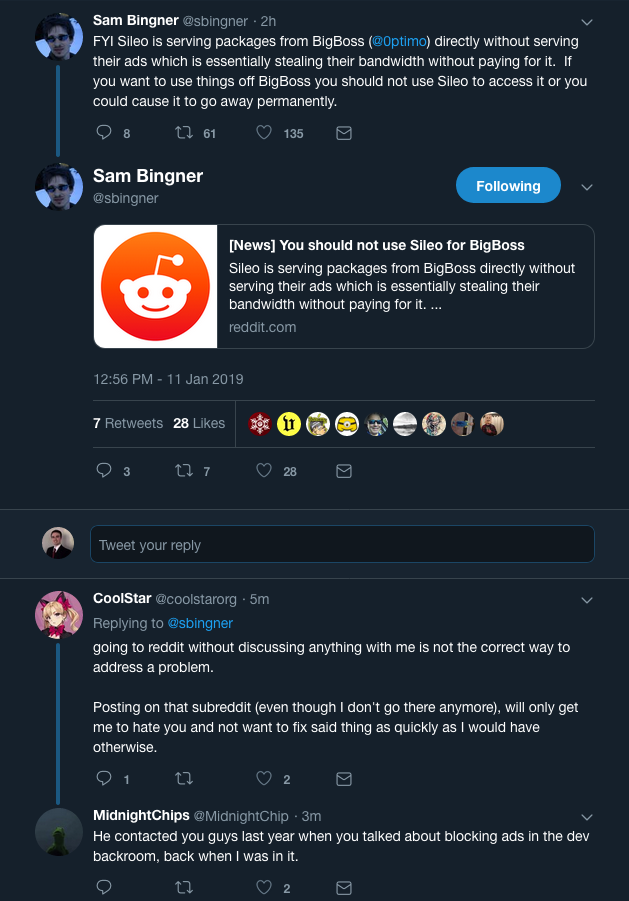The width and height of the screenshot is (629, 901).
Task: Retweet CoolStar's reply
Action: (x=184, y=779)
